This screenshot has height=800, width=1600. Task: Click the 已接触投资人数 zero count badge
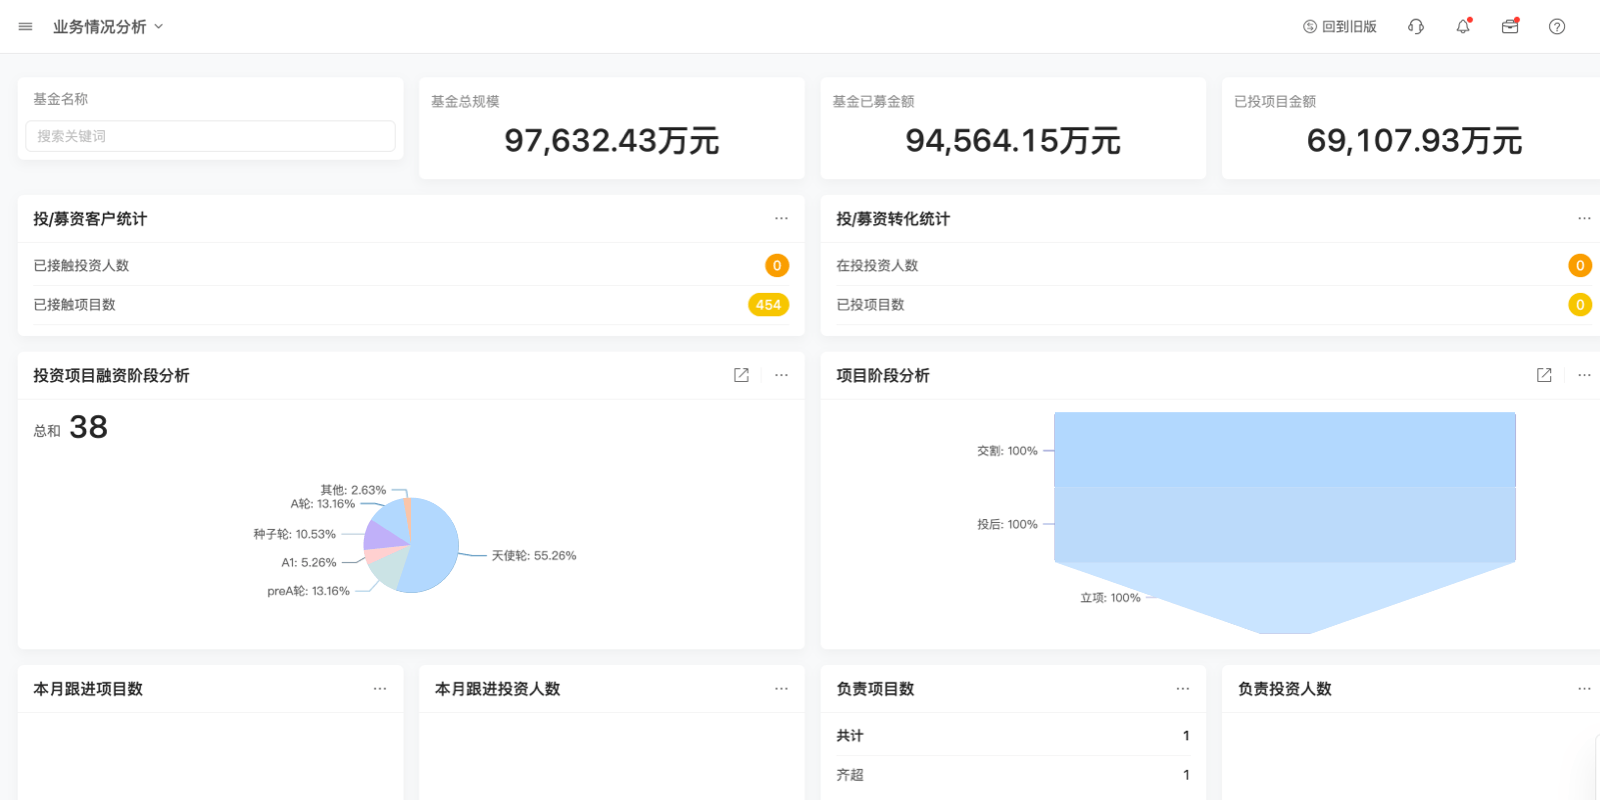[777, 266]
